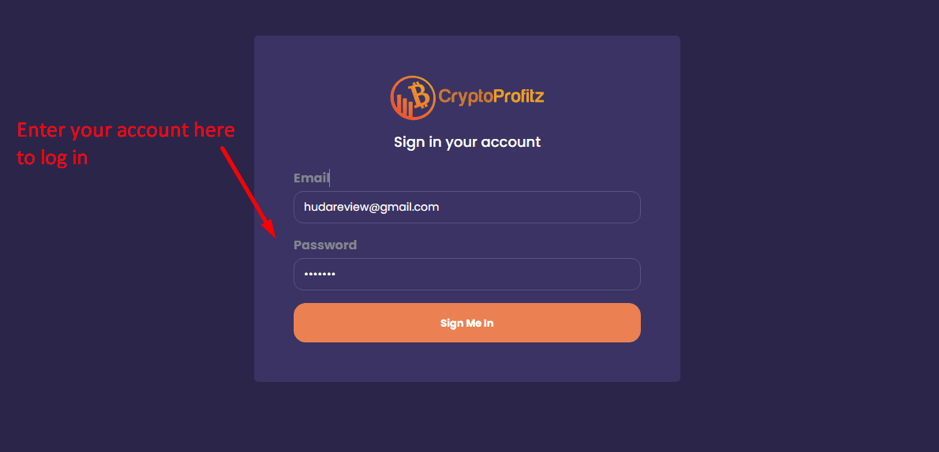Click the Password field label
The height and width of the screenshot is (452, 939).
[x=325, y=245]
